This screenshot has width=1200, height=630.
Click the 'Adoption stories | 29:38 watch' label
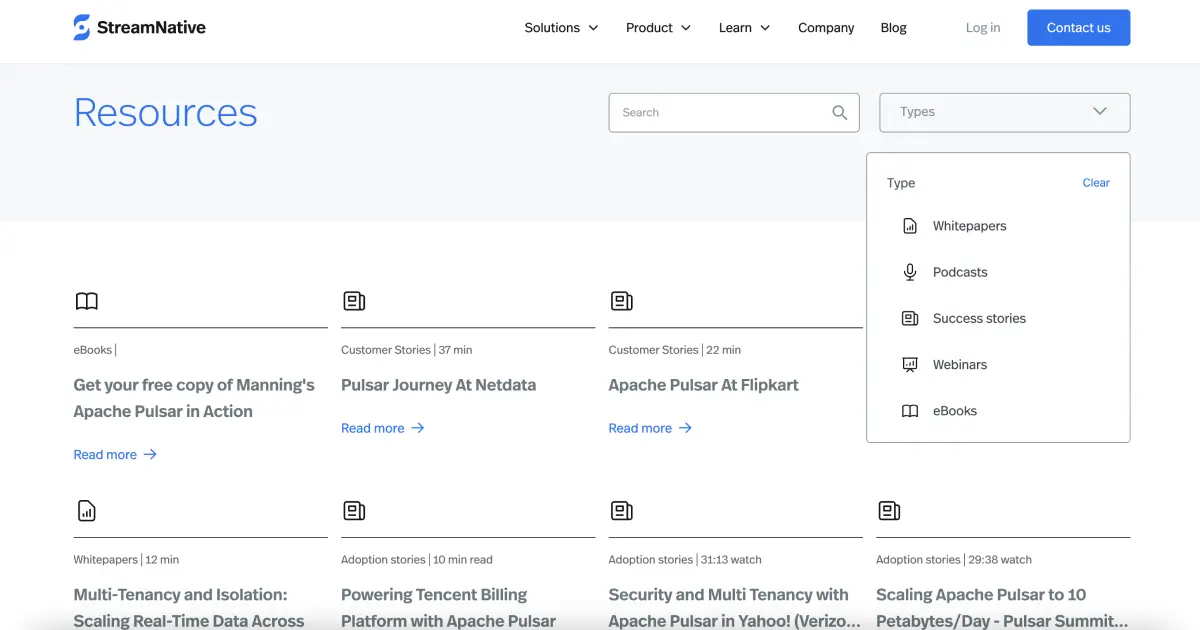click(954, 560)
